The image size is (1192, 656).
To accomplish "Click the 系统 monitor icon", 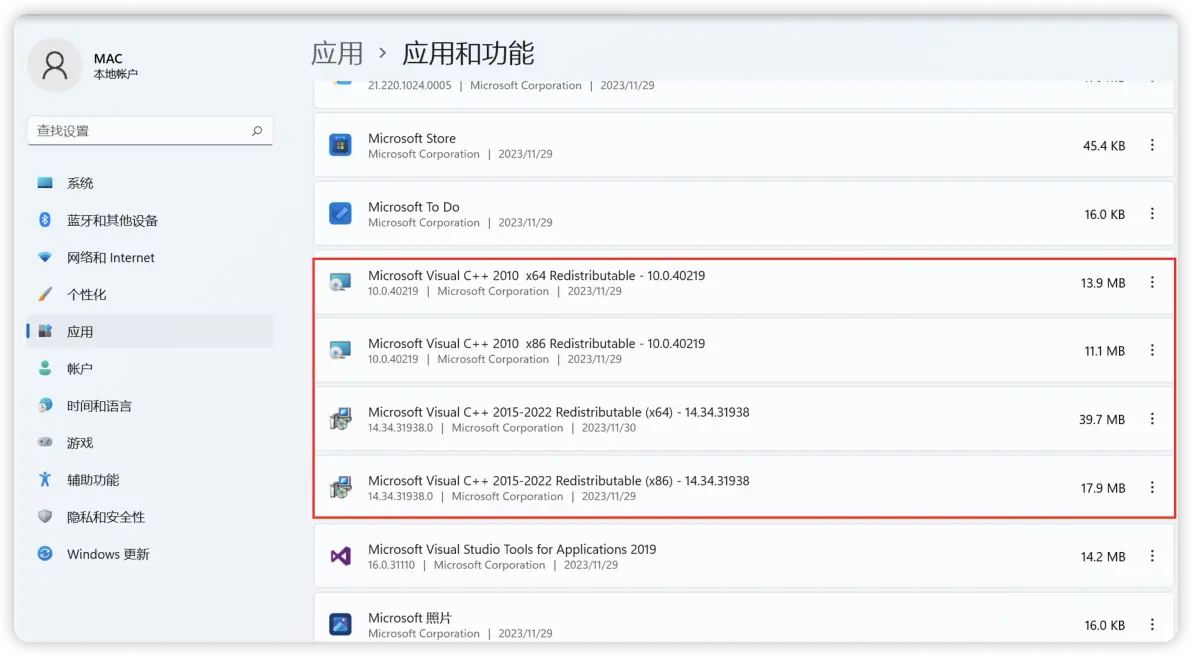I will click(45, 182).
